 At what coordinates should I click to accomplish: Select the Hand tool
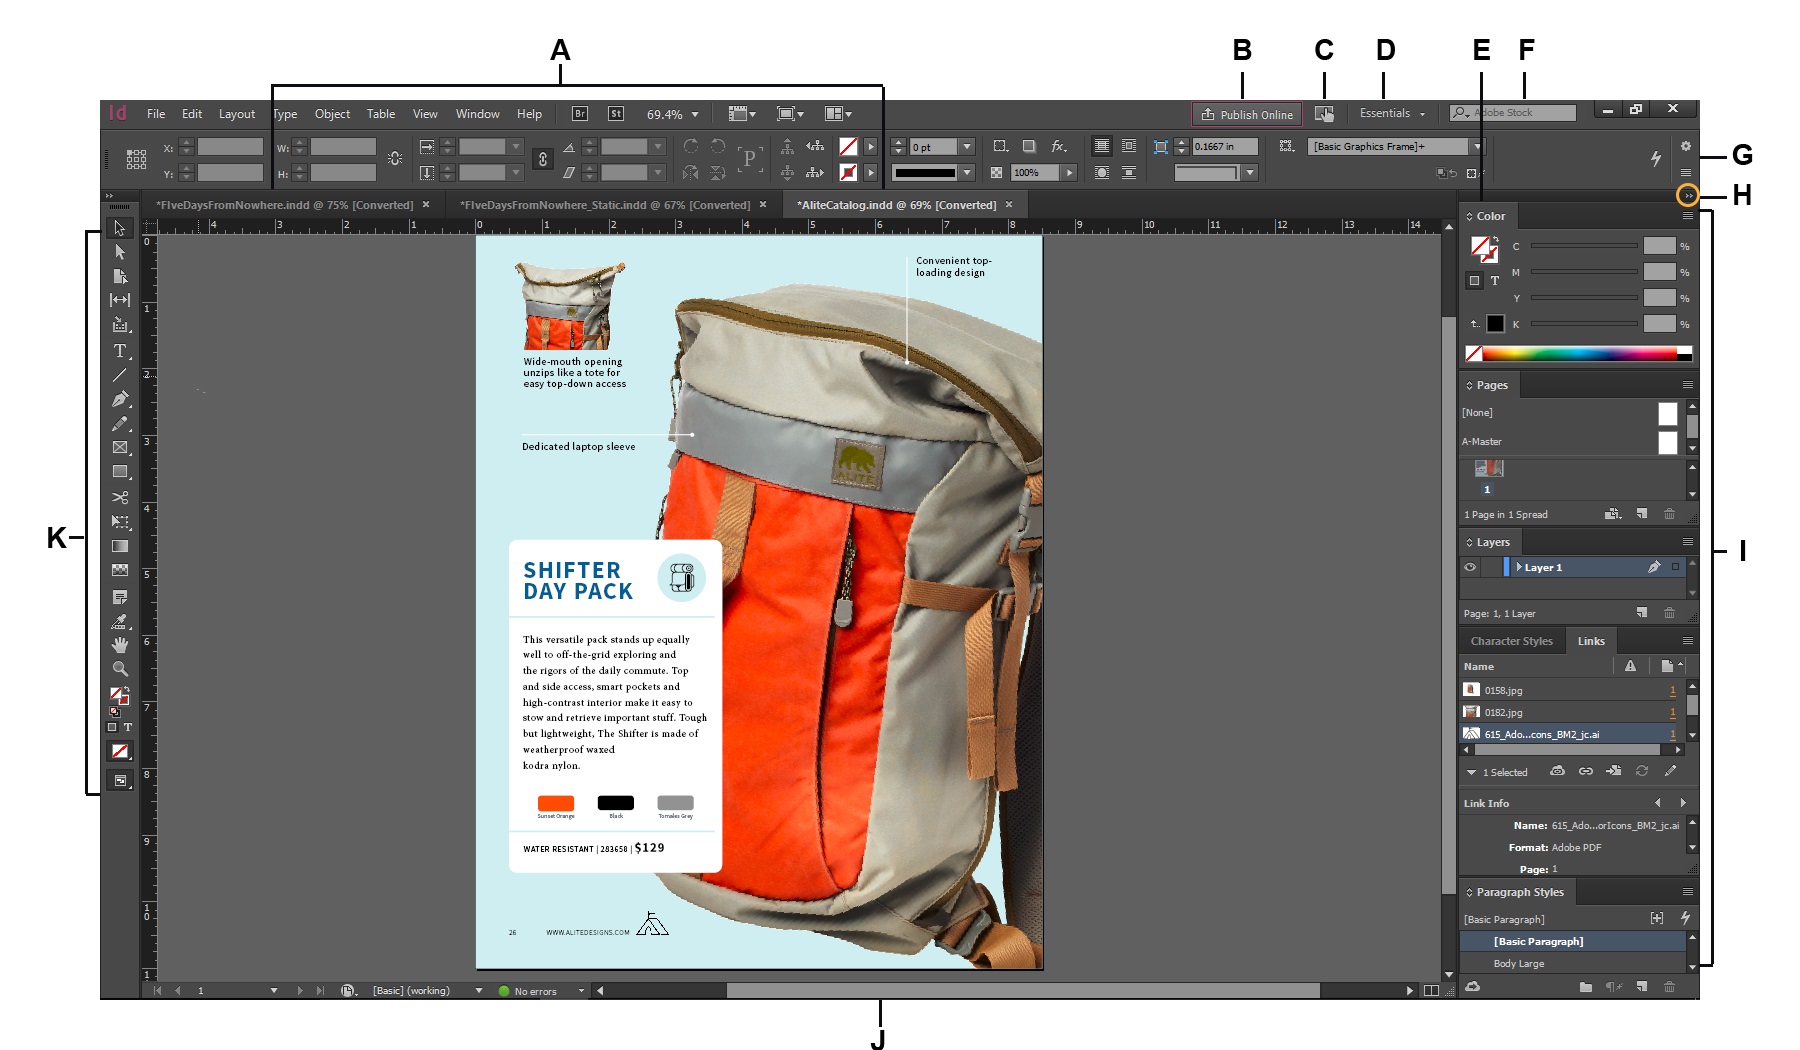[120, 645]
